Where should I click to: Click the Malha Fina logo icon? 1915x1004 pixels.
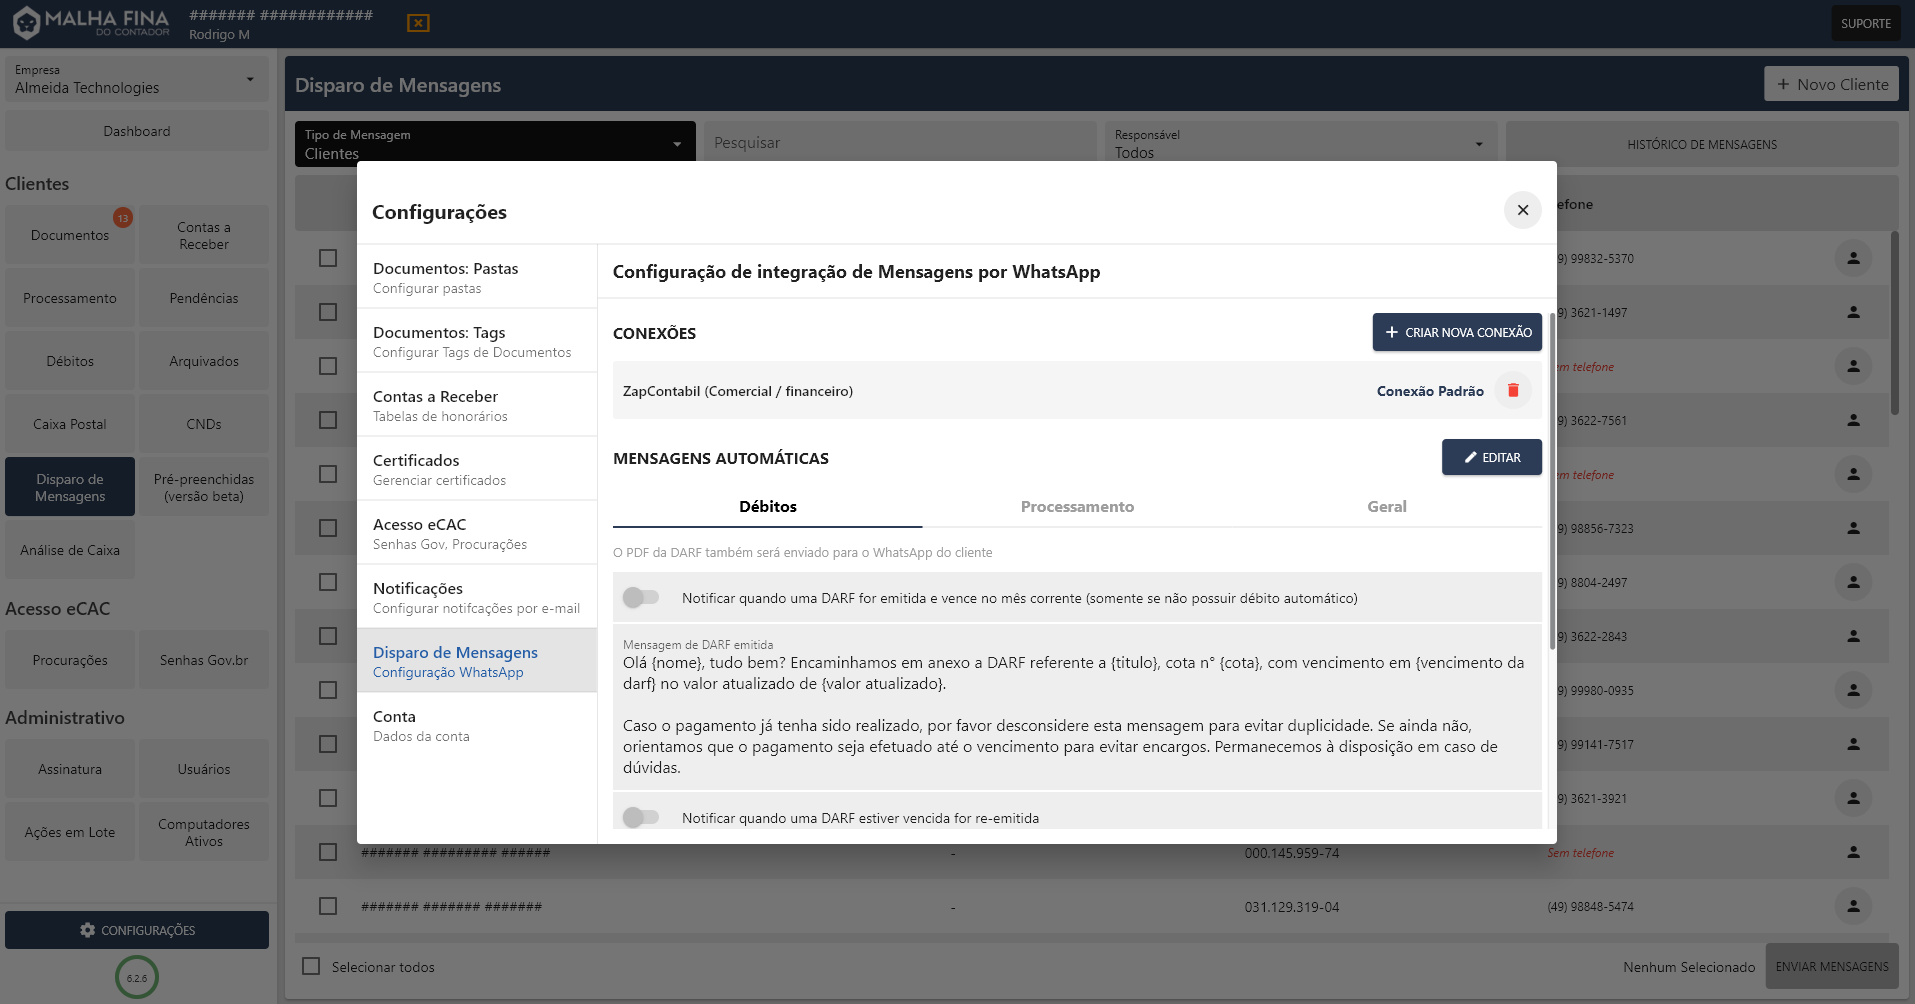pos(27,22)
